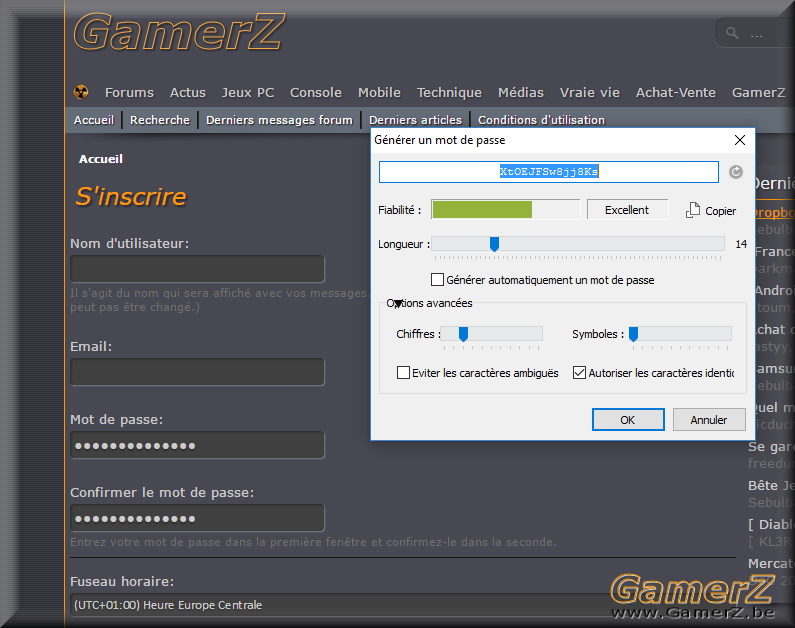The image size is (795, 628).
Task: Open the Forums menu
Action: pyautogui.click(x=129, y=92)
